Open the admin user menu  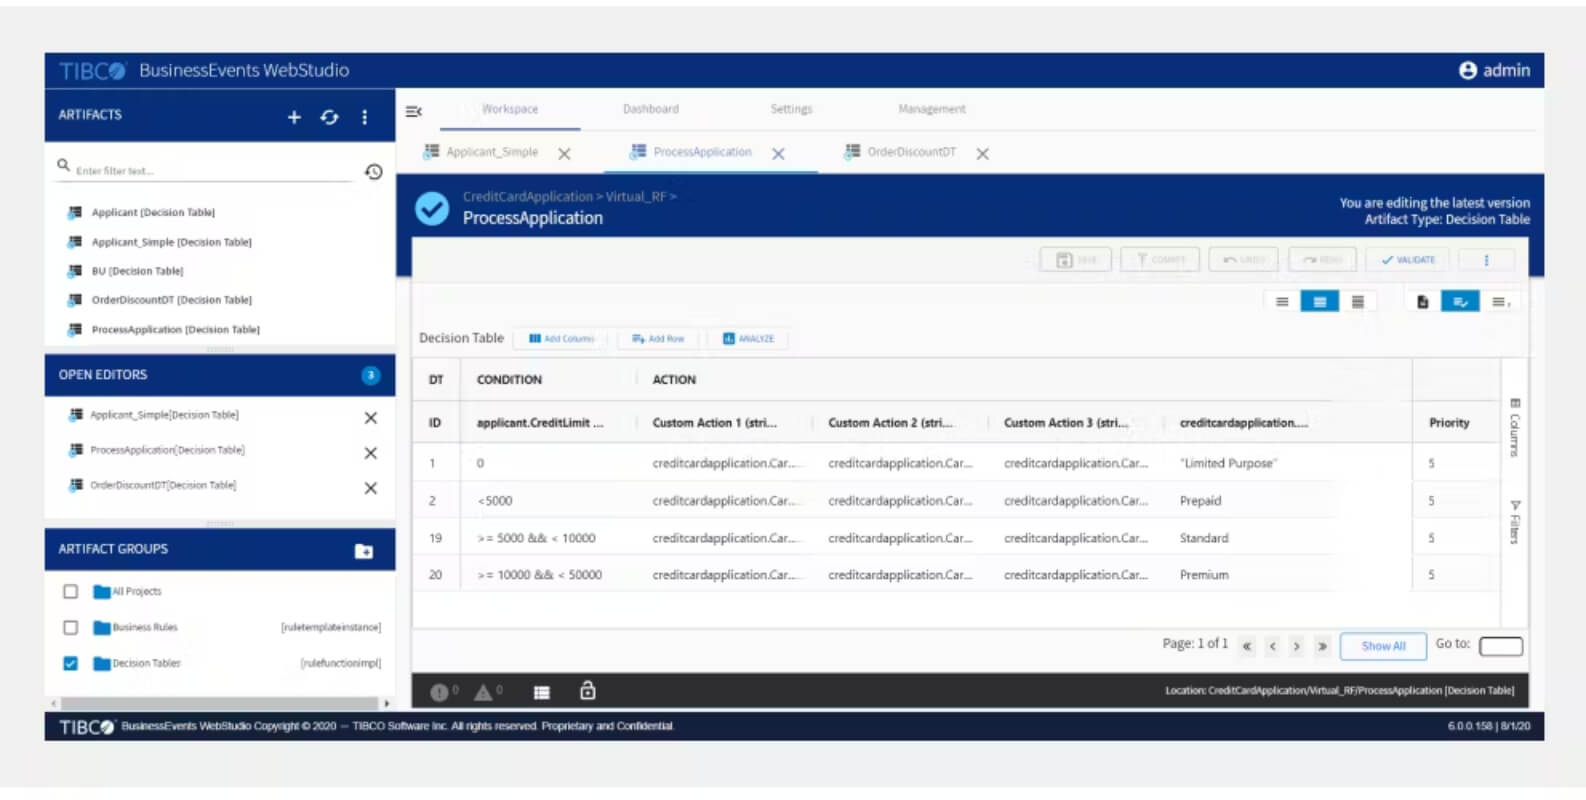[x=1494, y=70]
